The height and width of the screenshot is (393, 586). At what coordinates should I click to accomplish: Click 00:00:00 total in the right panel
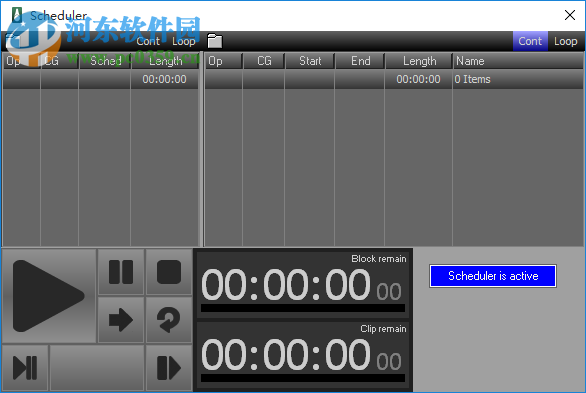pos(418,79)
